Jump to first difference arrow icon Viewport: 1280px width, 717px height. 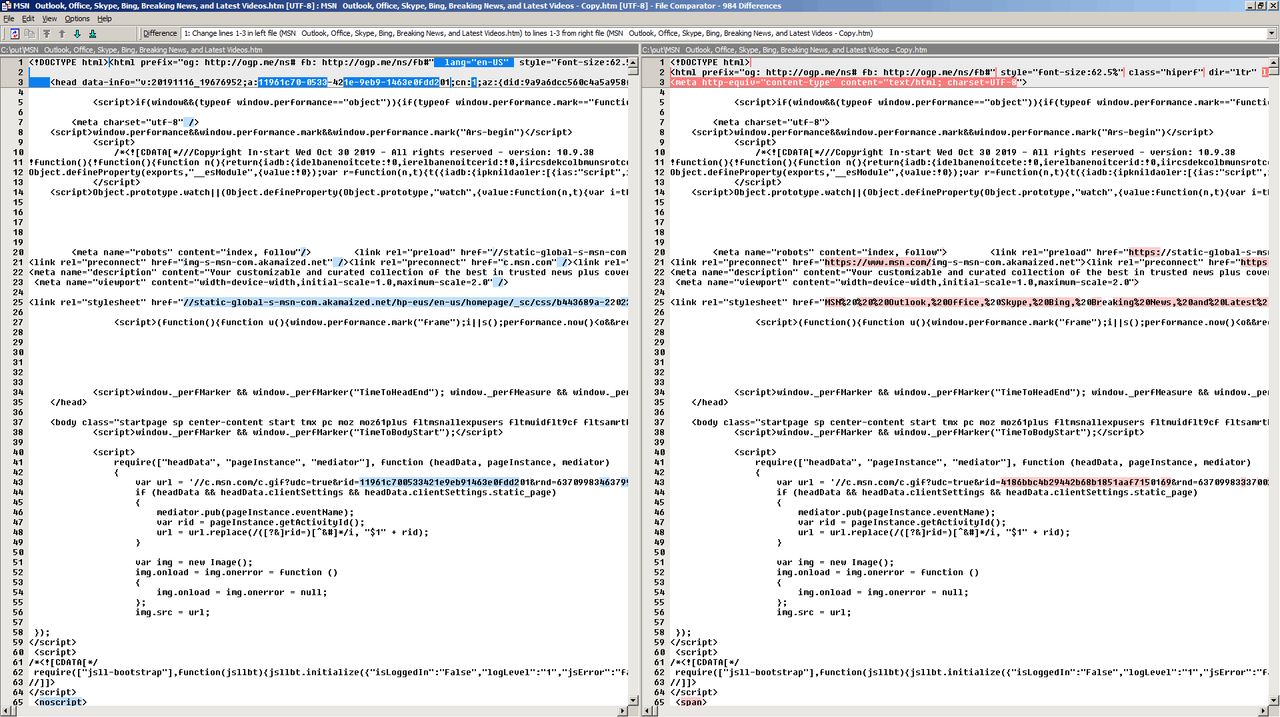(x=46, y=33)
